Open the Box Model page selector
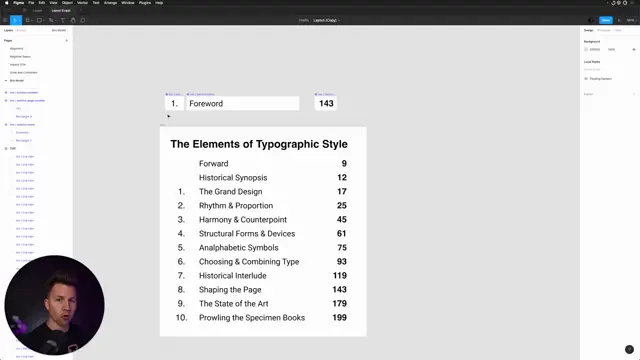 (x=59, y=30)
